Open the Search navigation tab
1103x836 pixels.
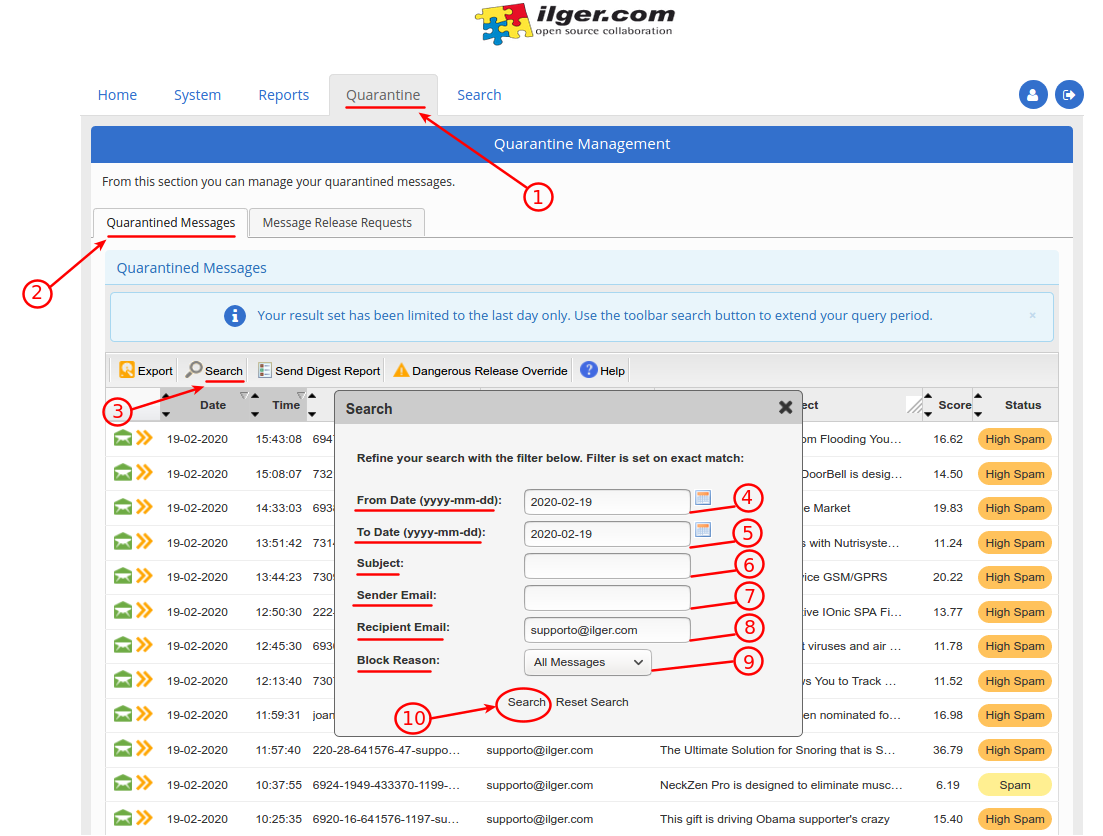tap(479, 95)
